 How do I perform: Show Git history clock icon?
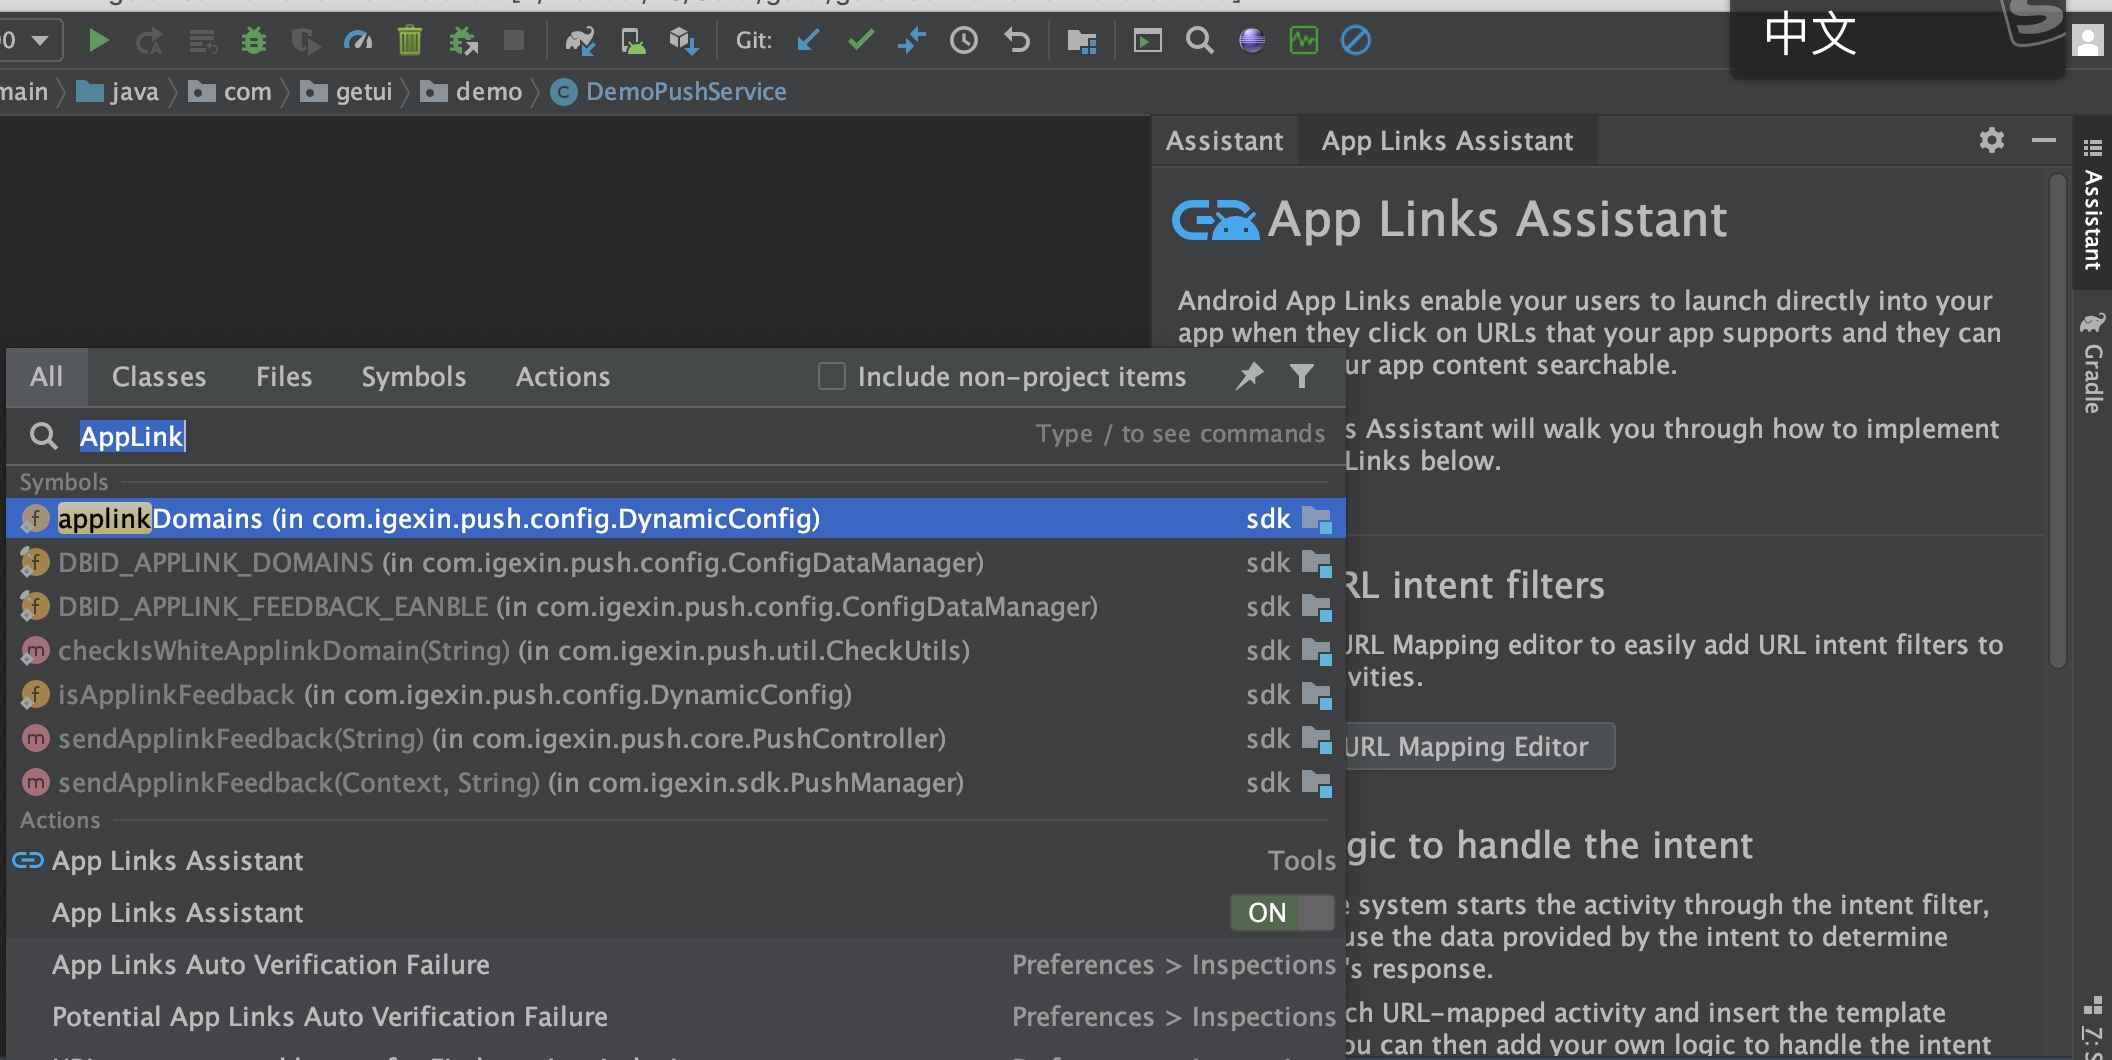(964, 41)
